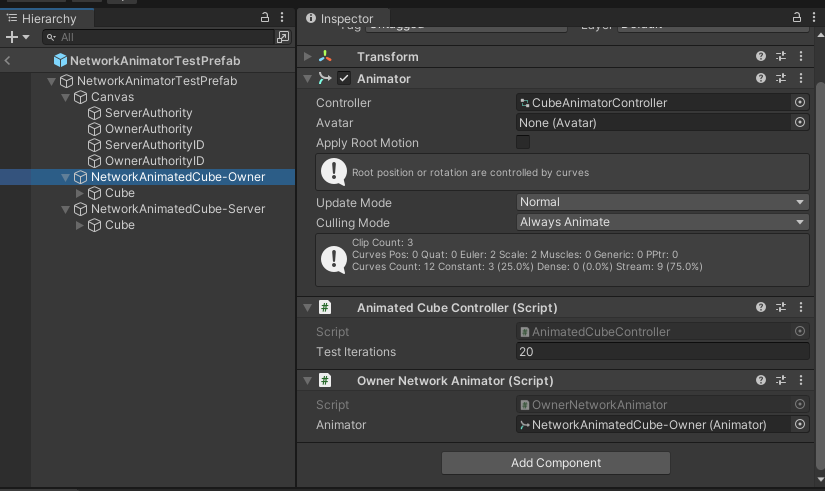Screen dimensions: 825x491
Task: Click the Controller object picker circle
Action: [x=799, y=102]
